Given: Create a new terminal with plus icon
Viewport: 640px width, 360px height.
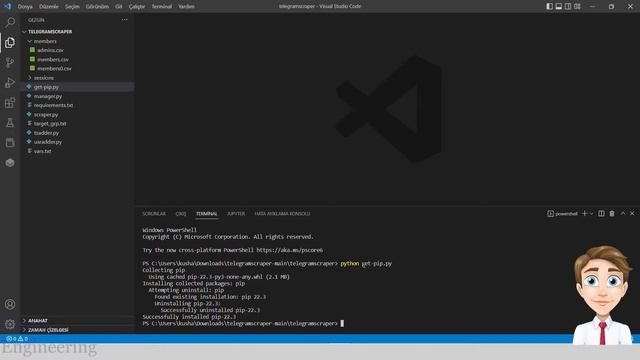Looking at the screenshot, I should click(584, 213).
